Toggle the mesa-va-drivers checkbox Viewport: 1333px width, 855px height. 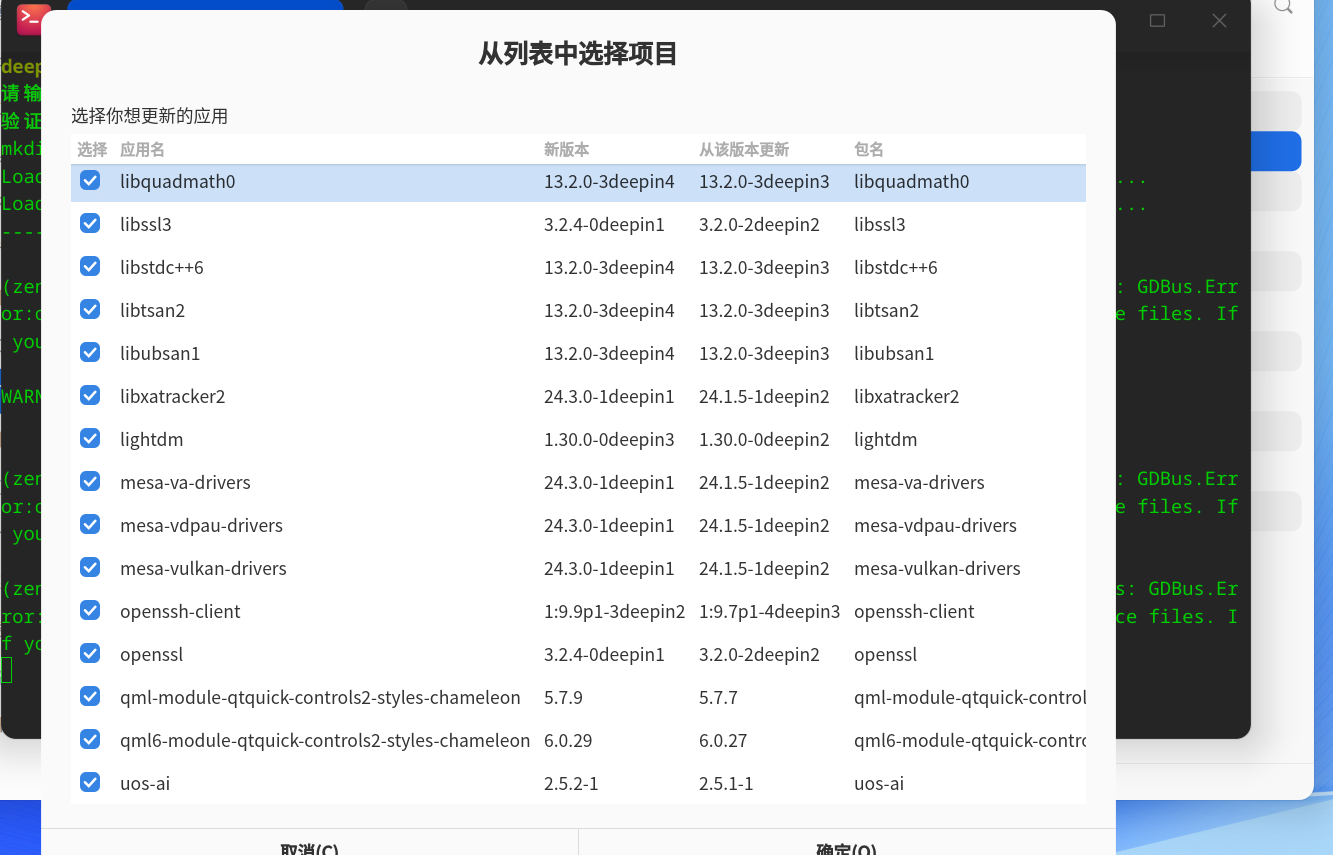(x=90, y=482)
